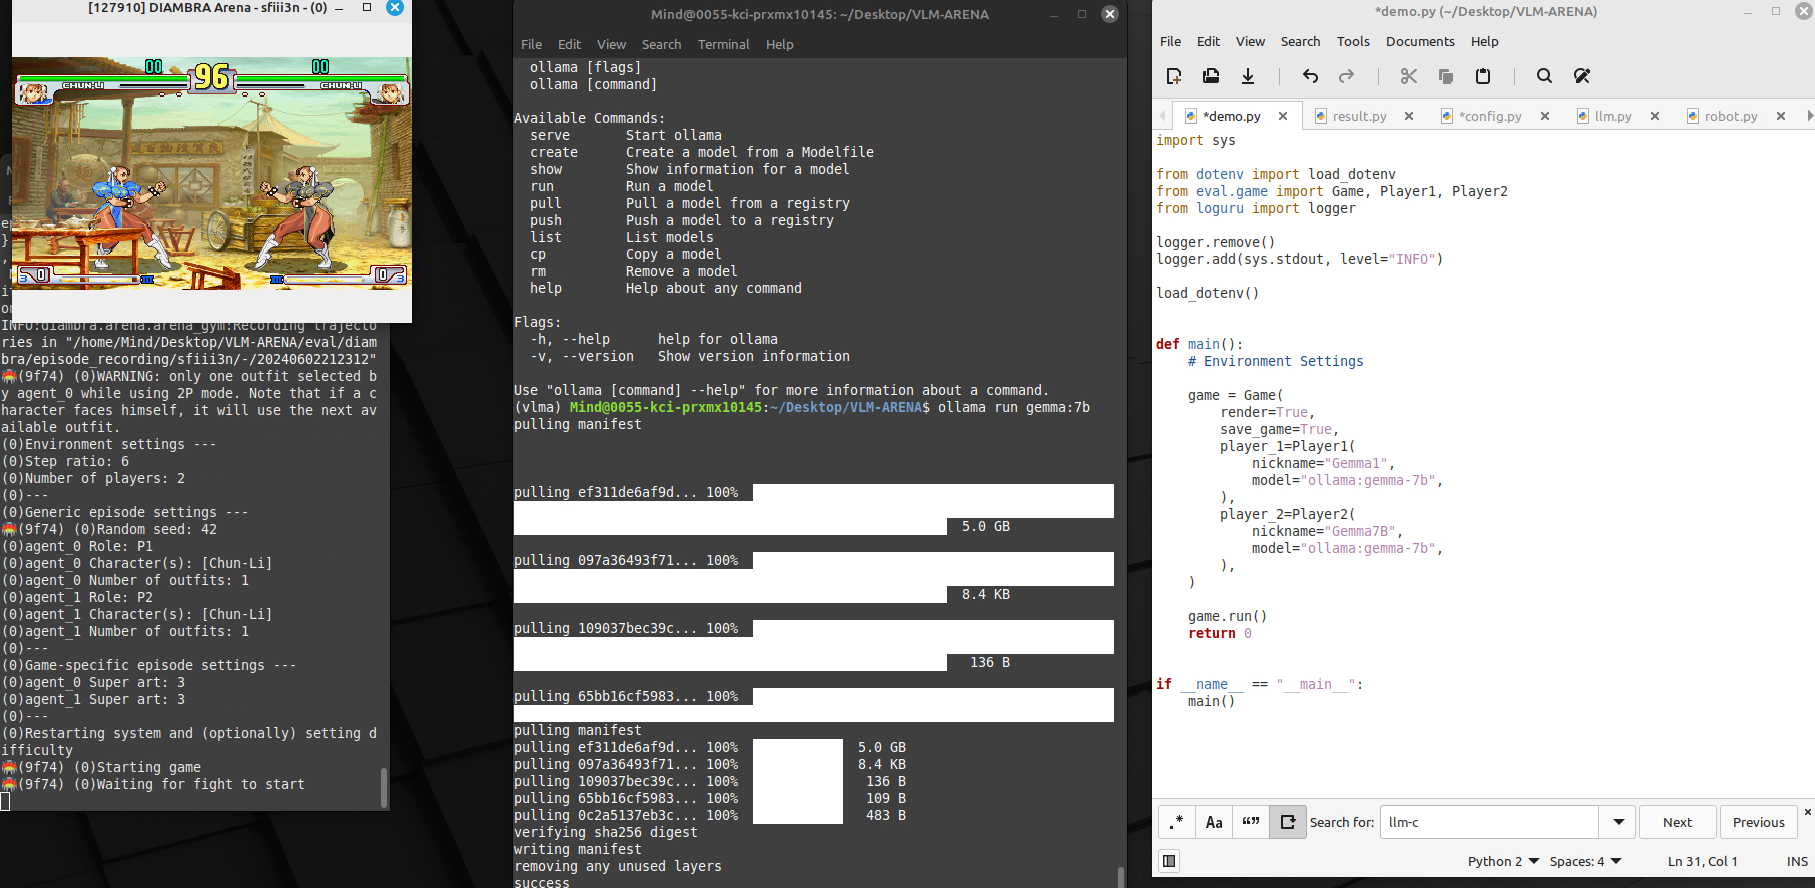The height and width of the screenshot is (888, 1815).
Task: Create a new document in the editor
Action: coord(1174,76)
